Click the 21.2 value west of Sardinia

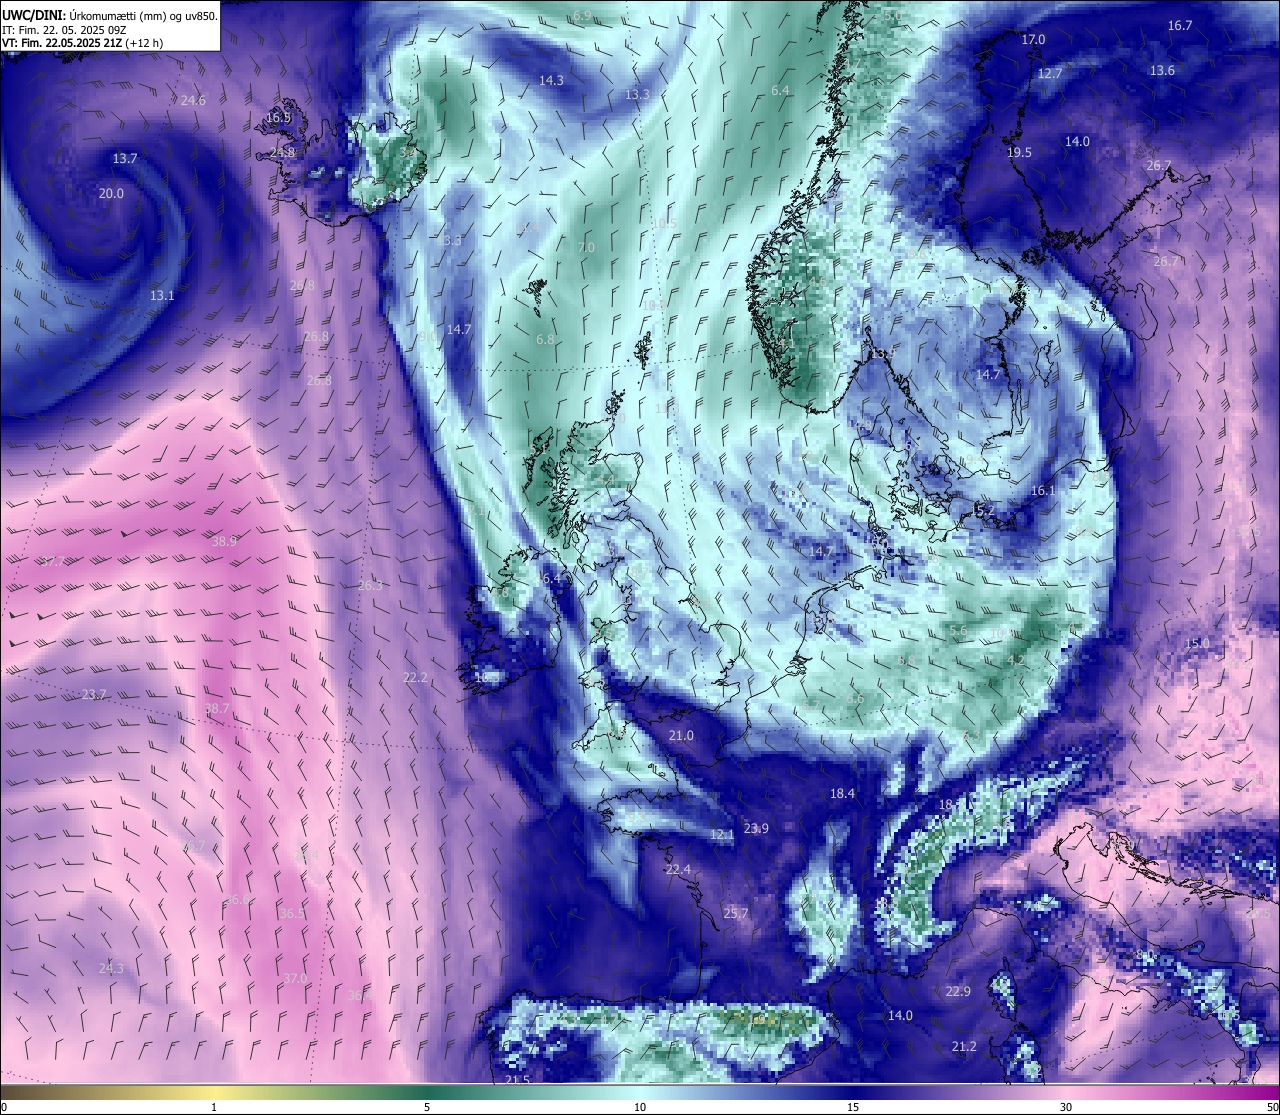coord(964,1046)
